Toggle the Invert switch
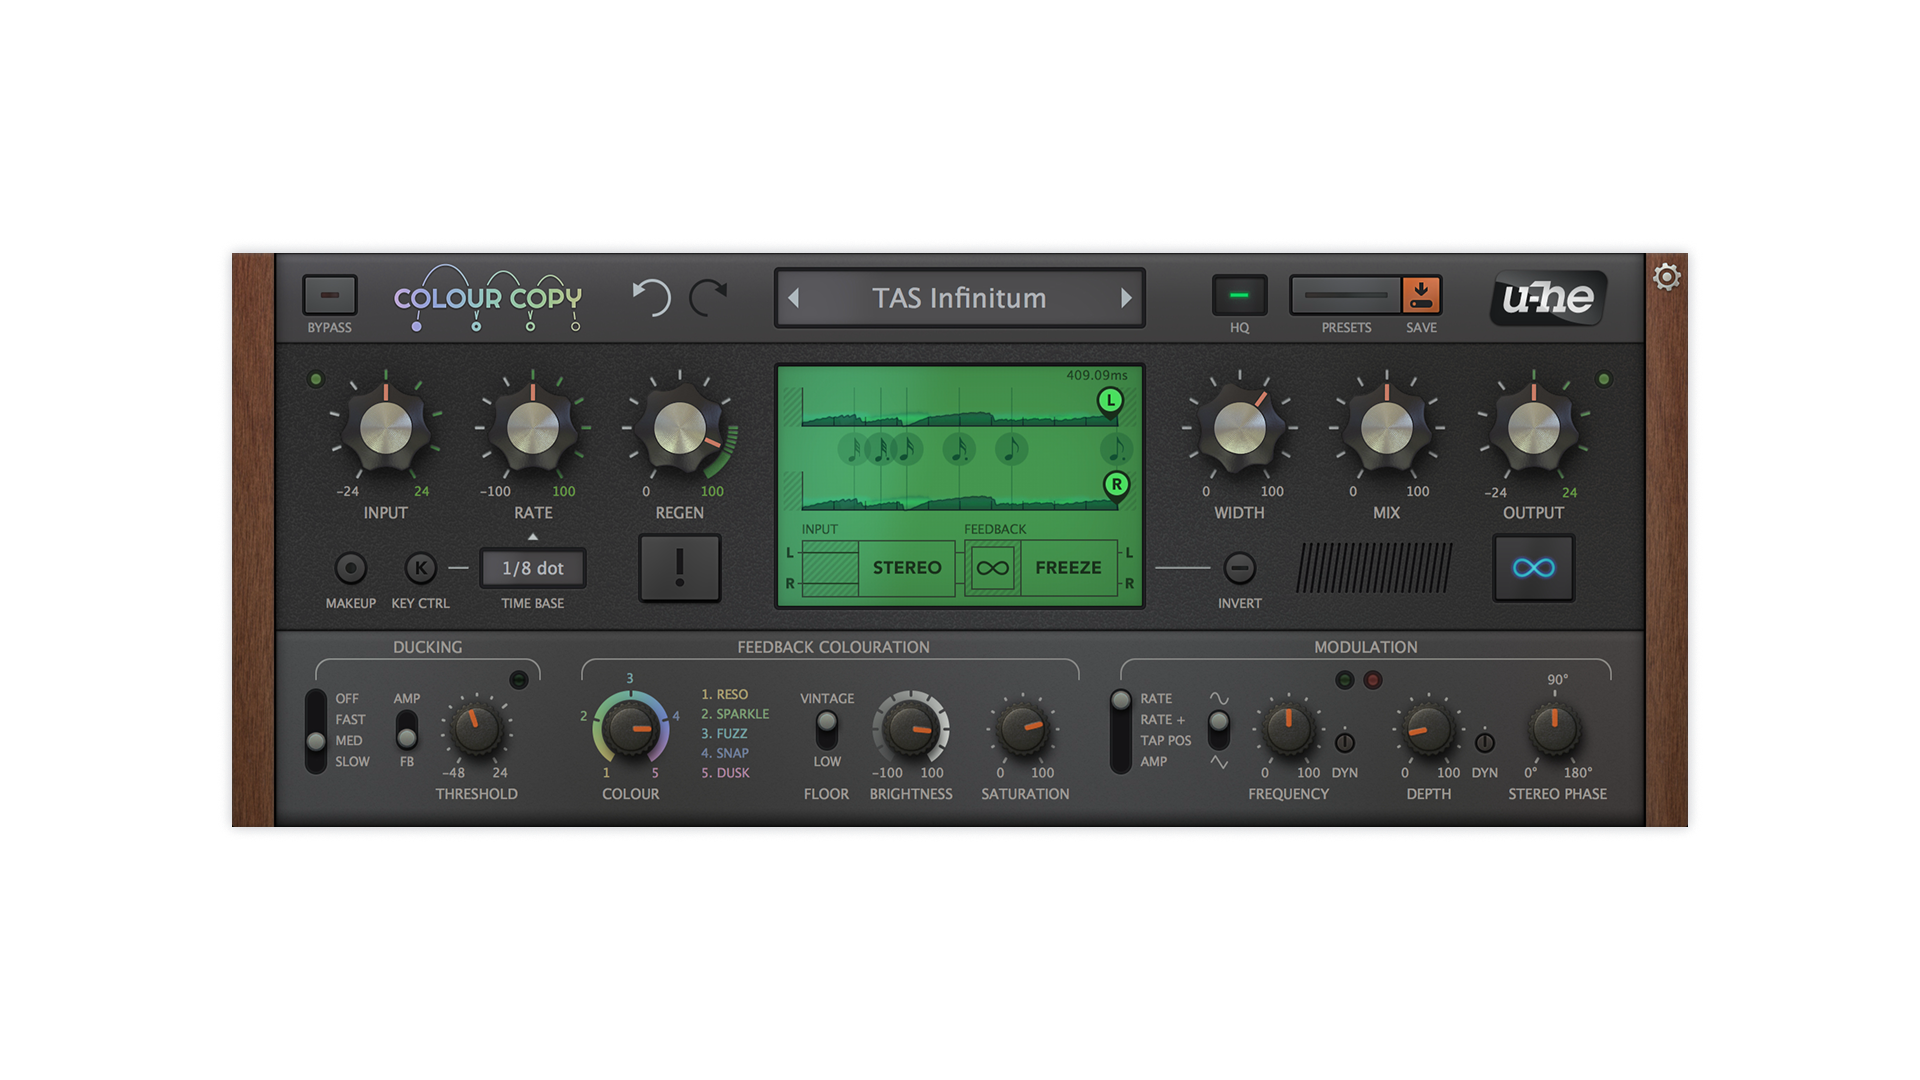This screenshot has height=1080, width=1920. click(1239, 568)
